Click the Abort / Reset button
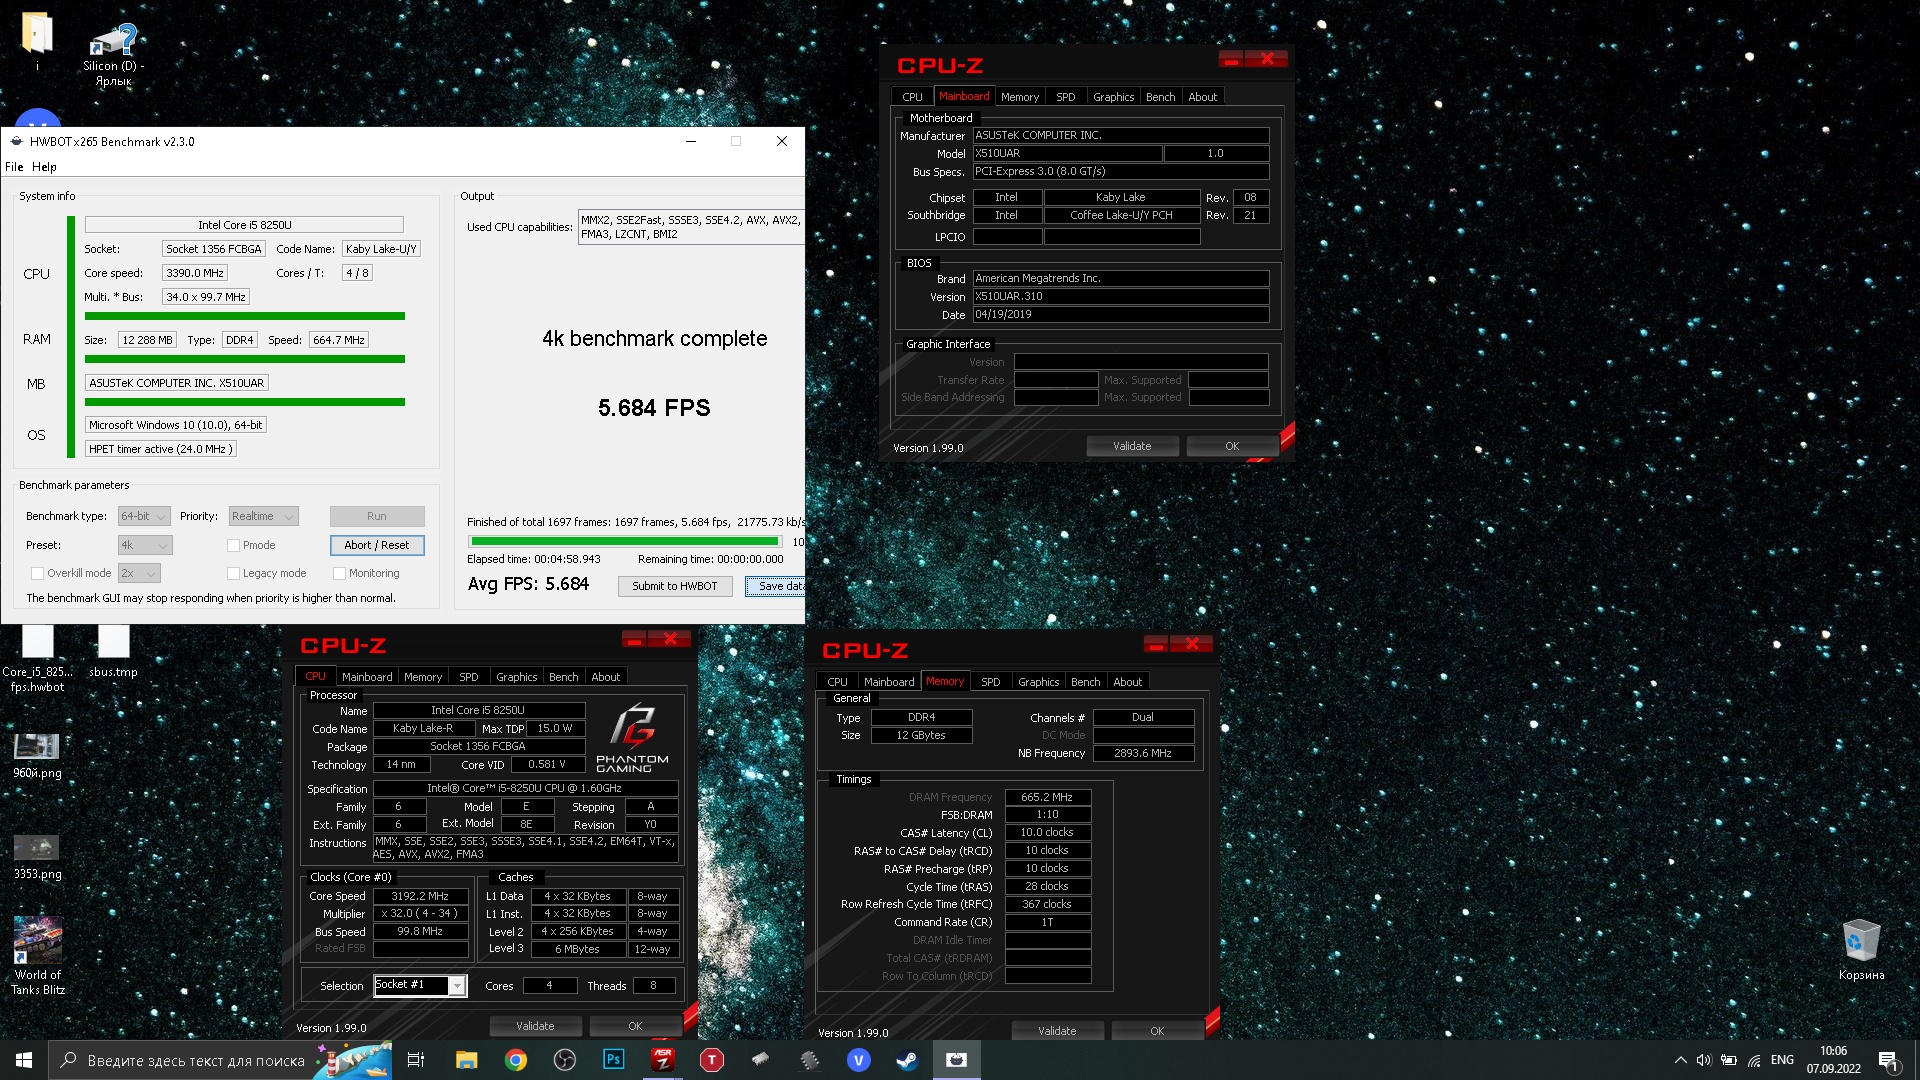The height and width of the screenshot is (1080, 1920). (377, 545)
